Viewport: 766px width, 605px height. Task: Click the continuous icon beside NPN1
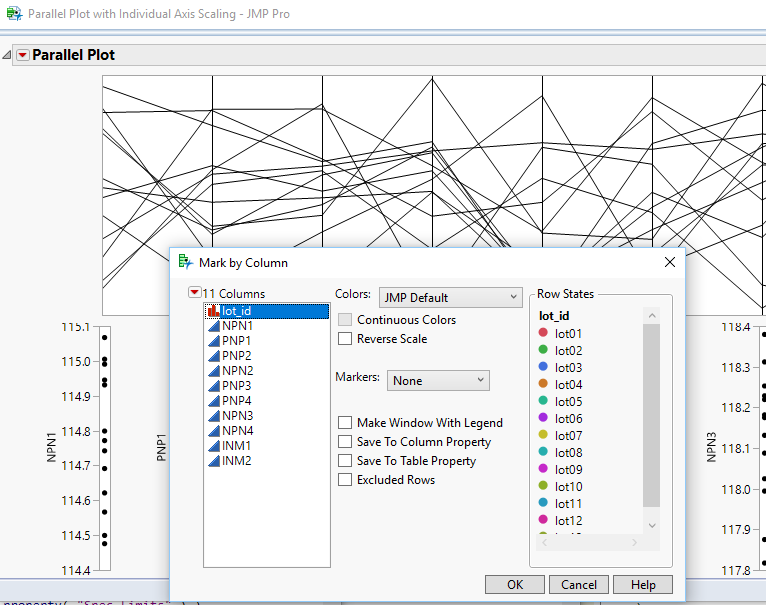(213, 326)
